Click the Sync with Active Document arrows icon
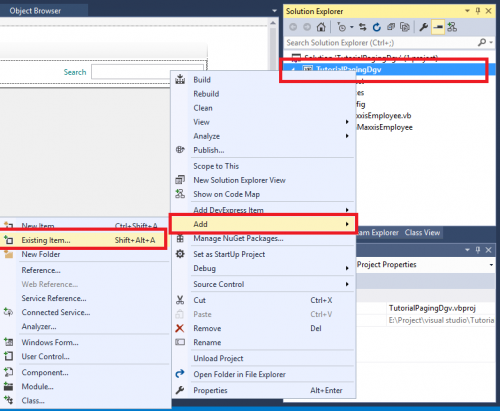Image resolution: width=500 pixels, height=411 pixels. click(x=363, y=27)
